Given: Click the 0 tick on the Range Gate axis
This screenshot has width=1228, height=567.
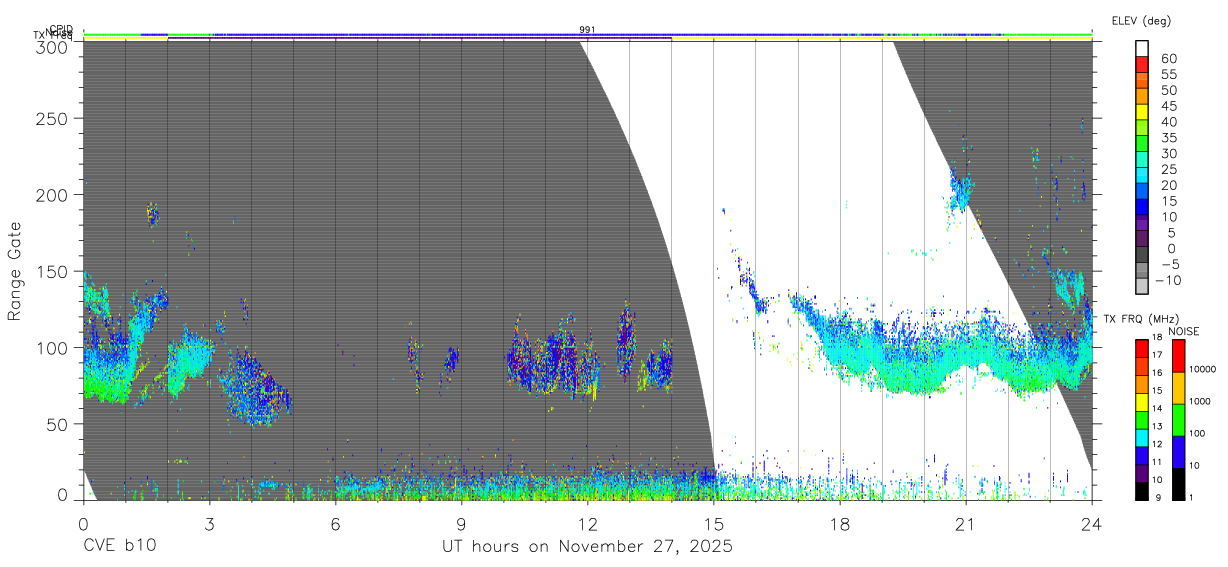Looking at the screenshot, I should click(x=62, y=494).
